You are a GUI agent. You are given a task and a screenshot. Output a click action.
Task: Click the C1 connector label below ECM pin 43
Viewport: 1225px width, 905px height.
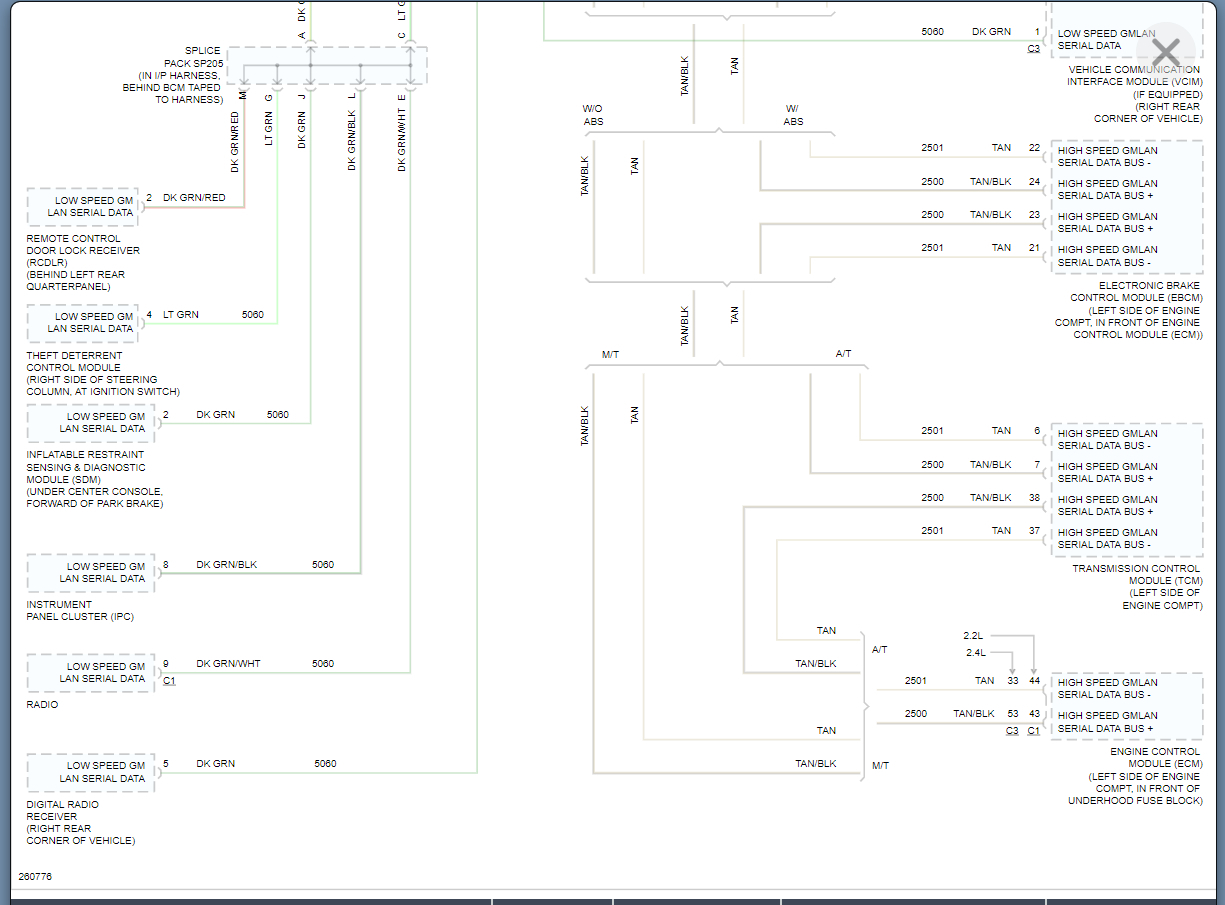click(x=1033, y=731)
